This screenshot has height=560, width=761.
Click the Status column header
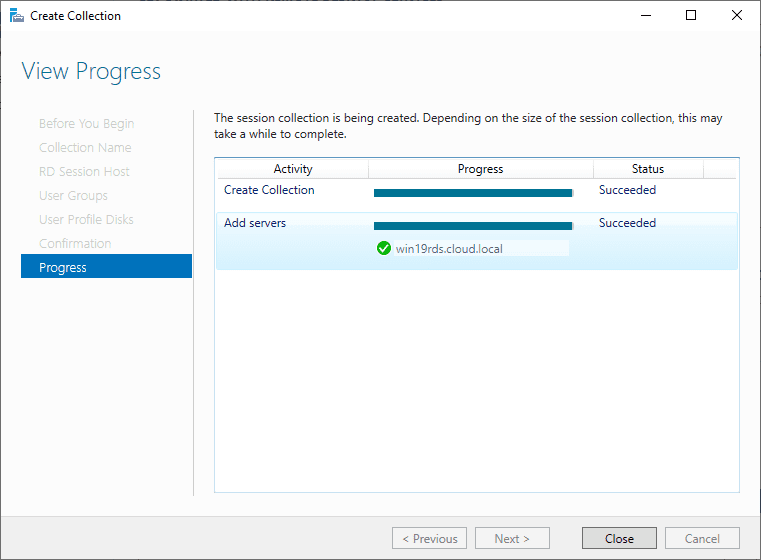(648, 169)
